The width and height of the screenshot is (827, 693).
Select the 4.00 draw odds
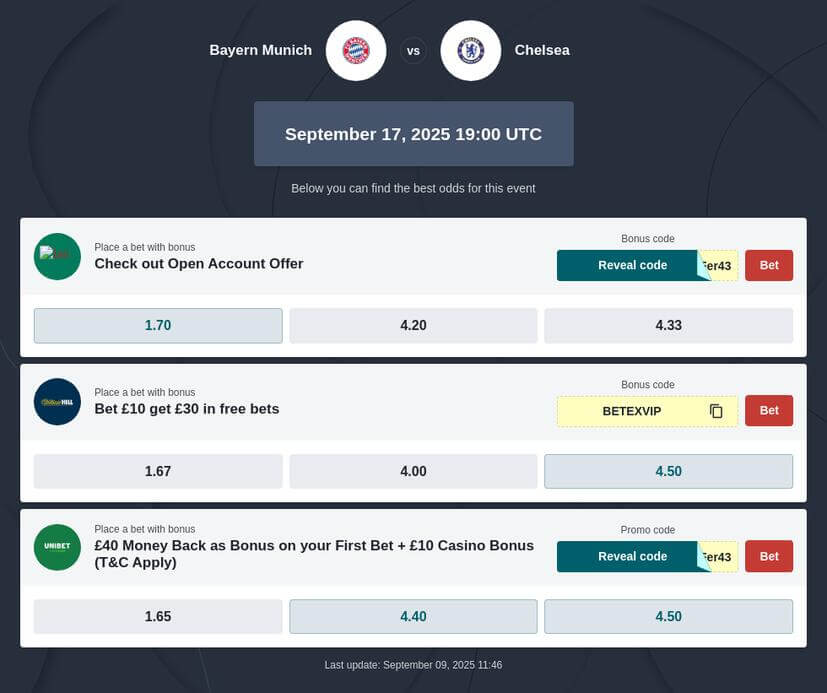pos(414,471)
